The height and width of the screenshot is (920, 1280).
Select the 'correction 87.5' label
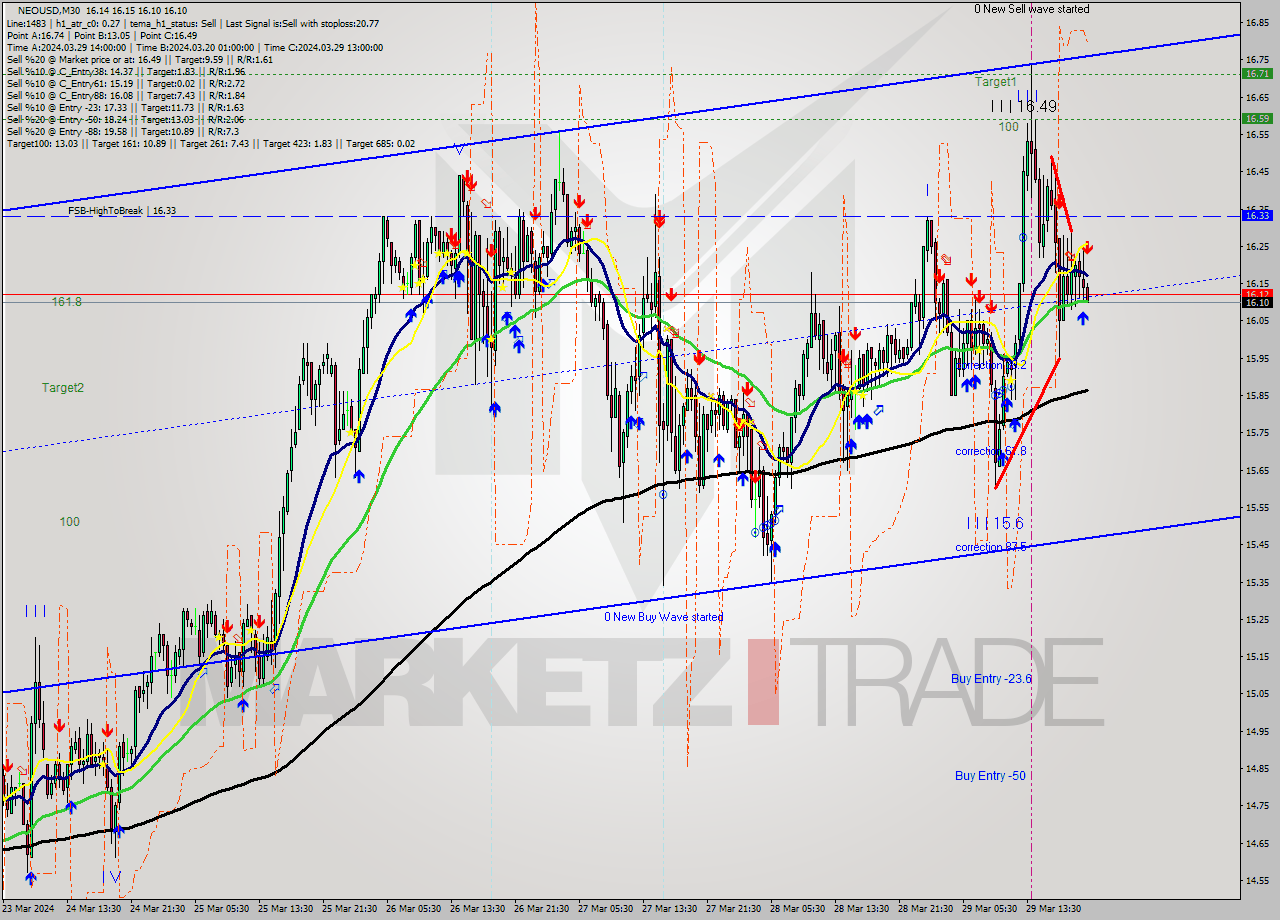(991, 547)
